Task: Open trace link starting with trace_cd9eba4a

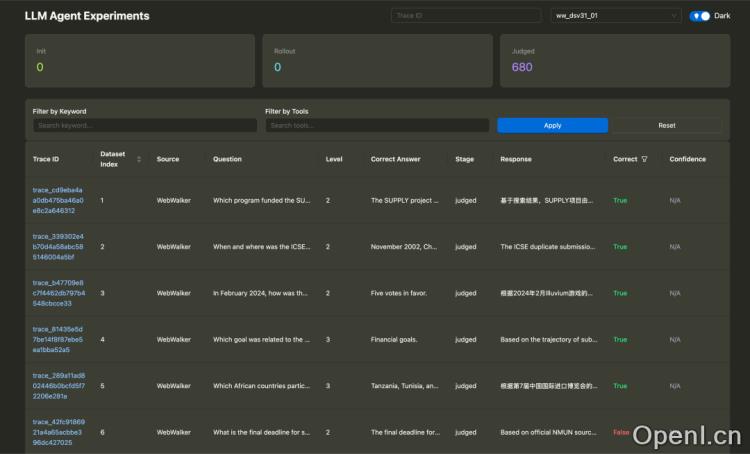Action: coord(58,200)
